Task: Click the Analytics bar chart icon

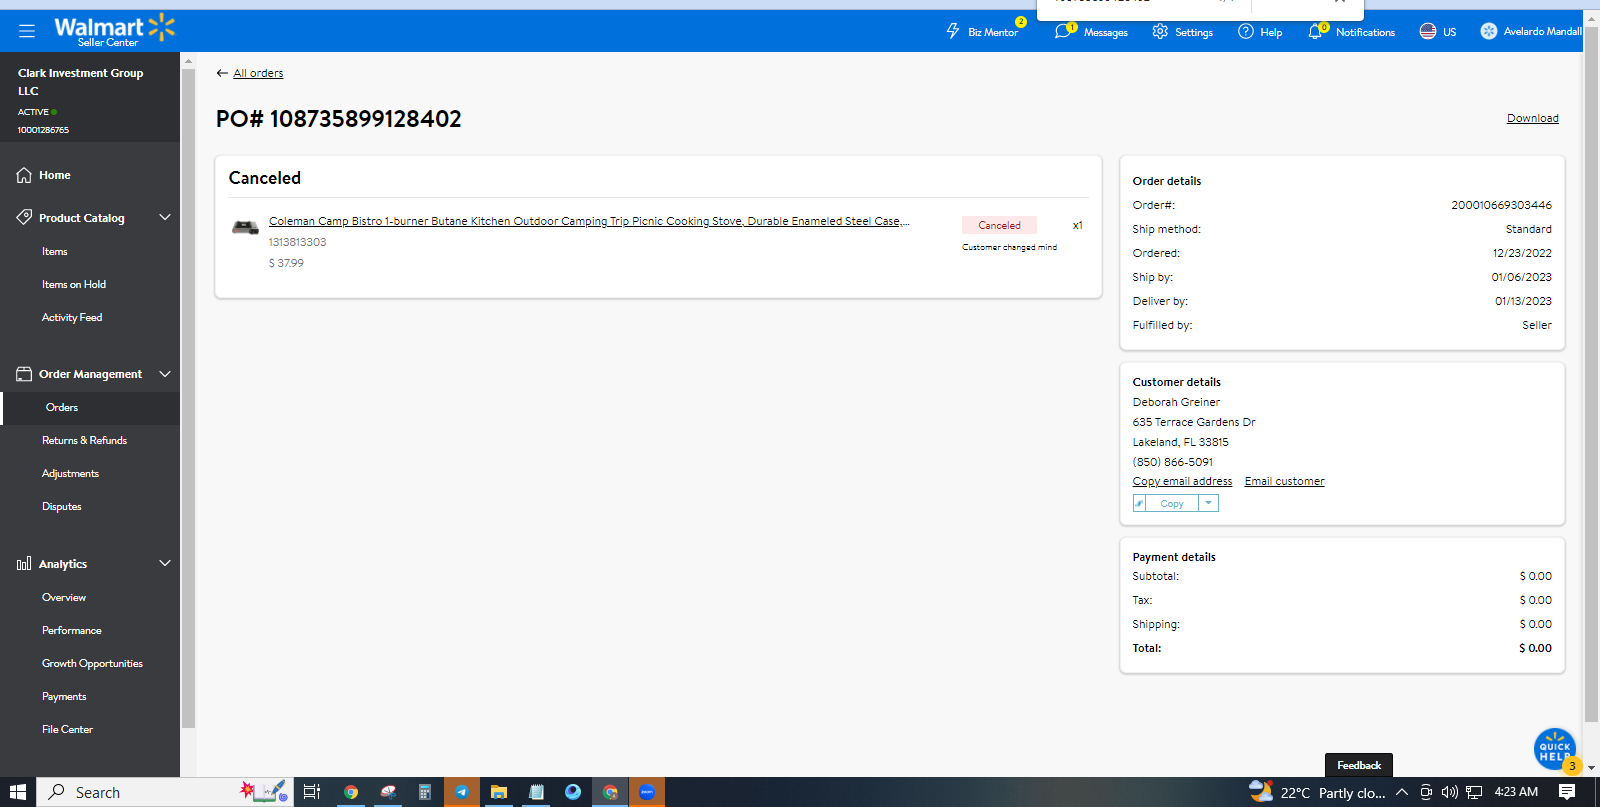Action: tap(24, 564)
